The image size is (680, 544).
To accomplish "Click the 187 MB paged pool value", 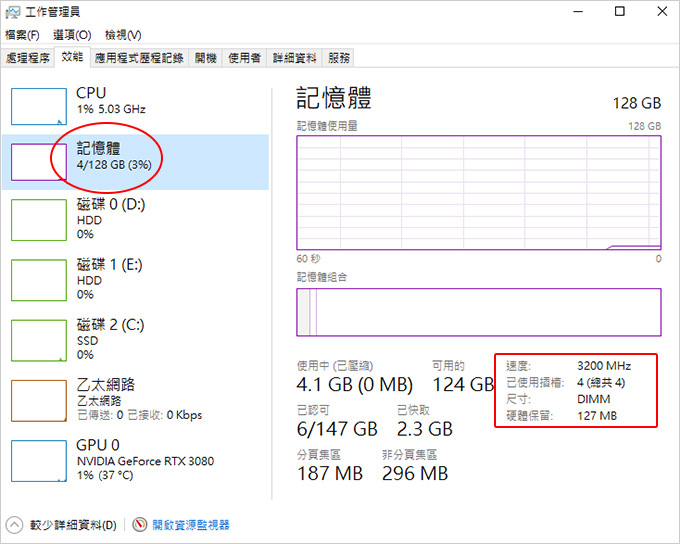I will click(x=330, y=473).
